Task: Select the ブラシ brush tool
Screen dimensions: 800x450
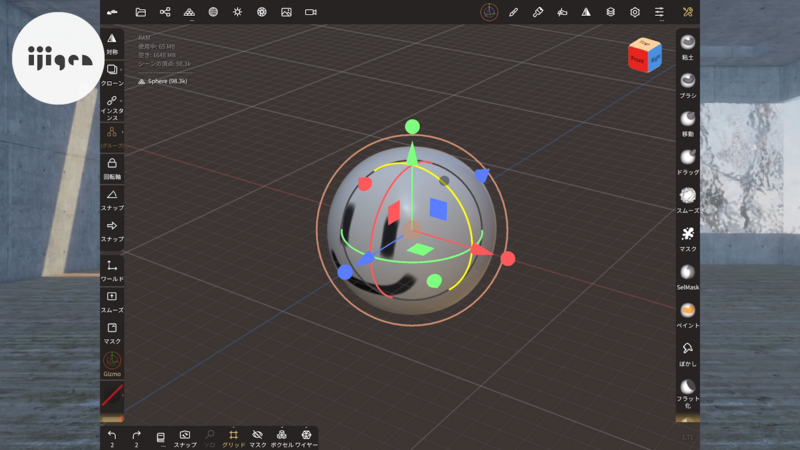Action: pos(688,85)
